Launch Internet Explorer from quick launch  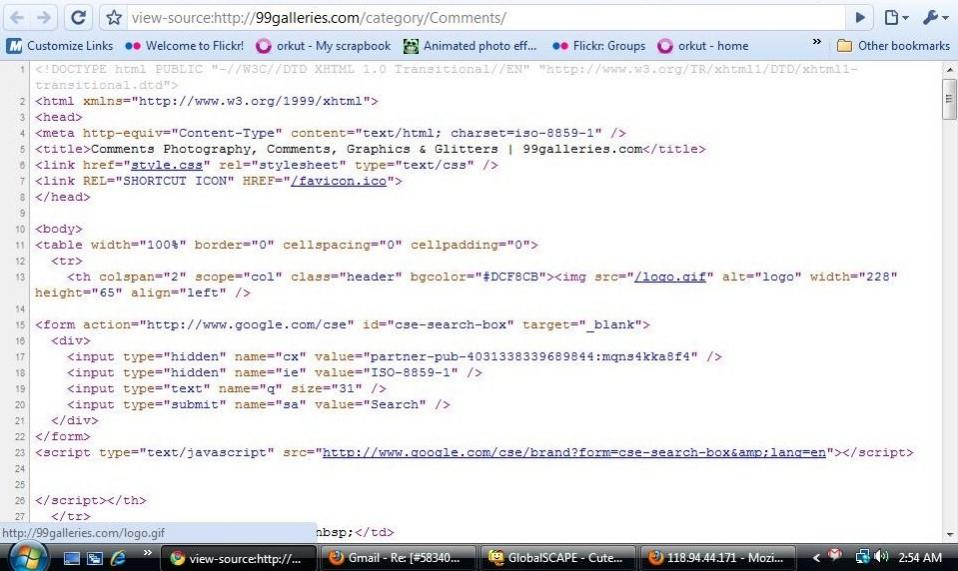pos(117,558)
